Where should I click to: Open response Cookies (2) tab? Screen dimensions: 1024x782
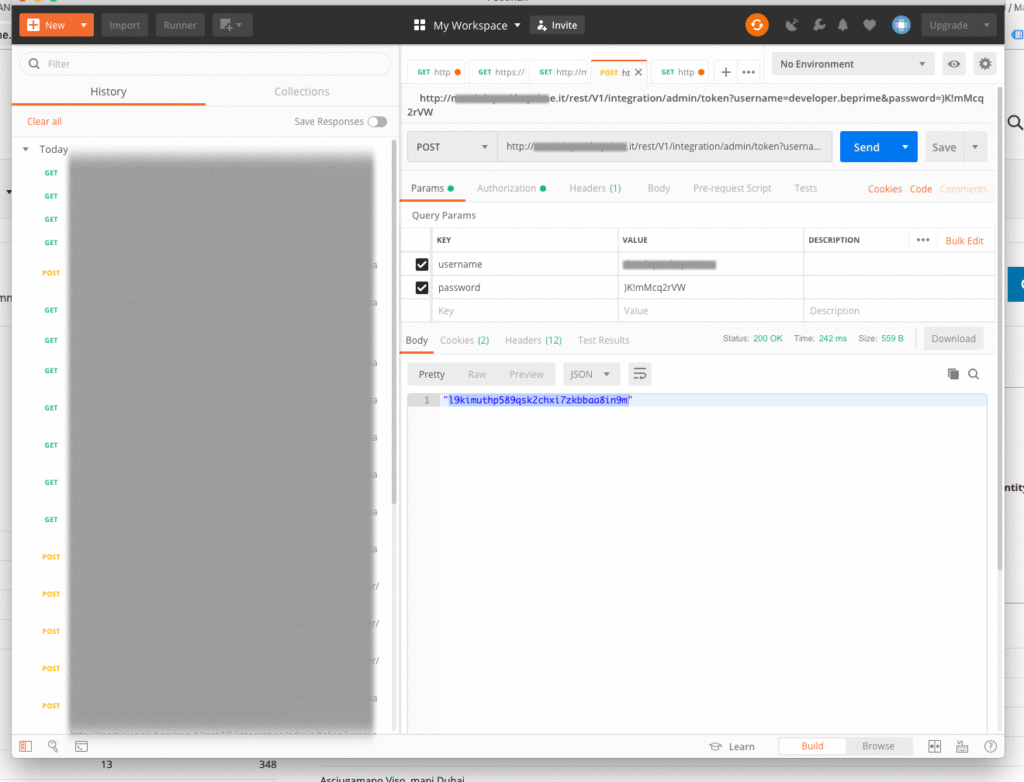(x=464, y=340)
